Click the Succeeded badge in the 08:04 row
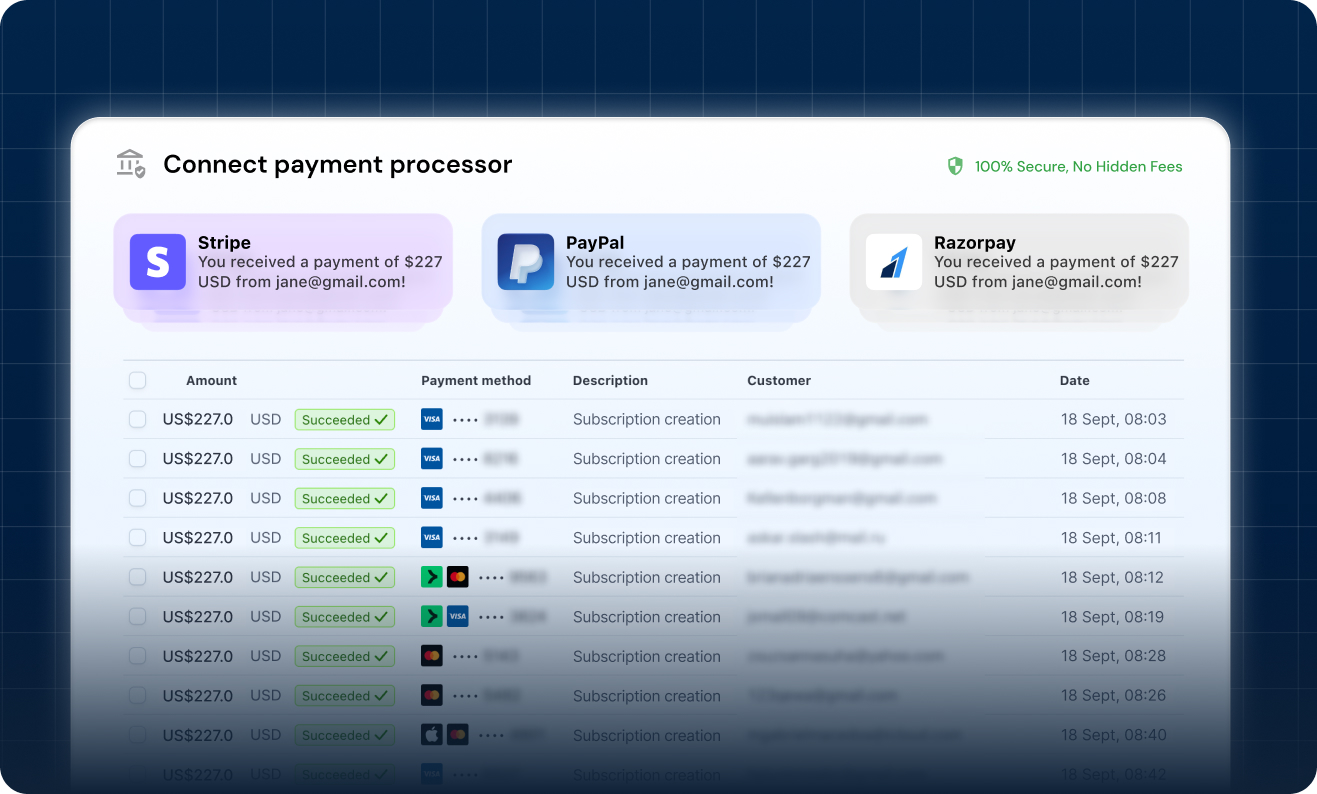Screen dimensions: 1317x794 point(345,459)
